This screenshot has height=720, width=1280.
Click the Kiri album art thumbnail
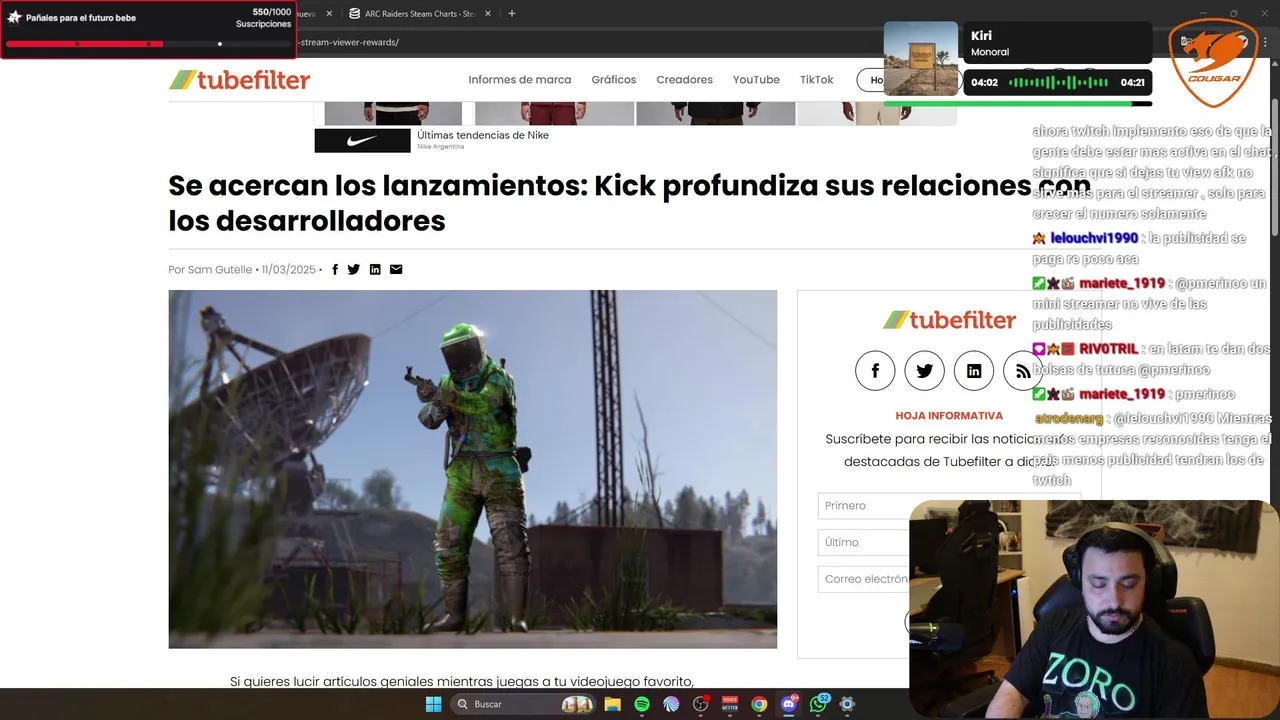[x=921, y=59]
